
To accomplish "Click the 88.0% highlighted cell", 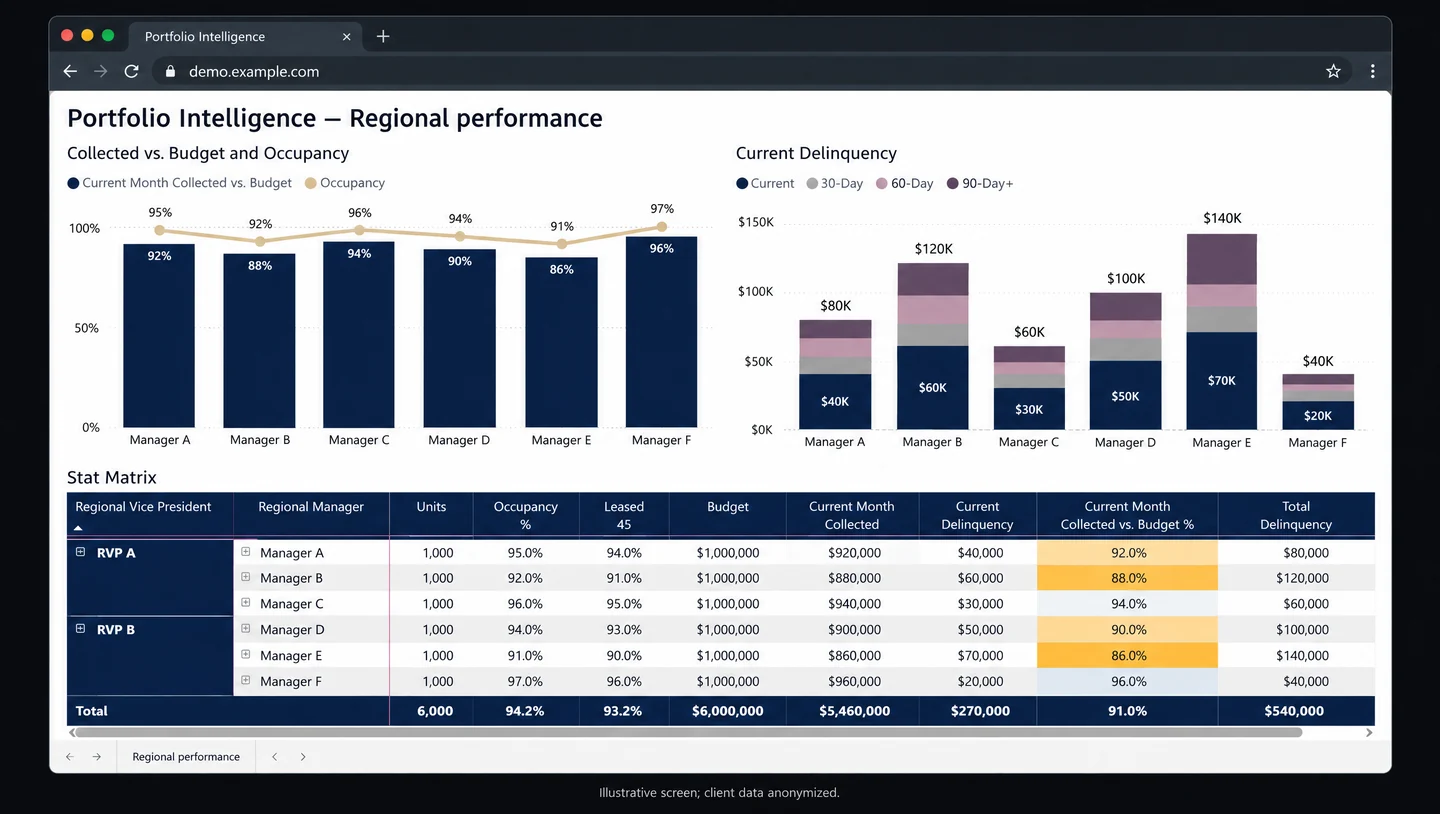I will [1128, 578].
